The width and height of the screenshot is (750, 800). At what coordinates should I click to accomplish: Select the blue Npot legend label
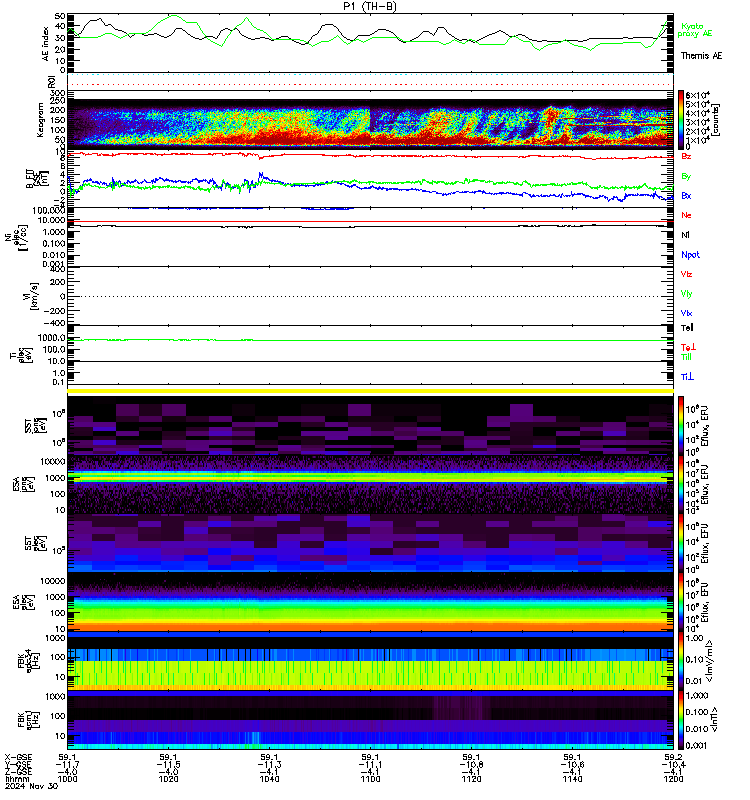(x=690, y=255)
